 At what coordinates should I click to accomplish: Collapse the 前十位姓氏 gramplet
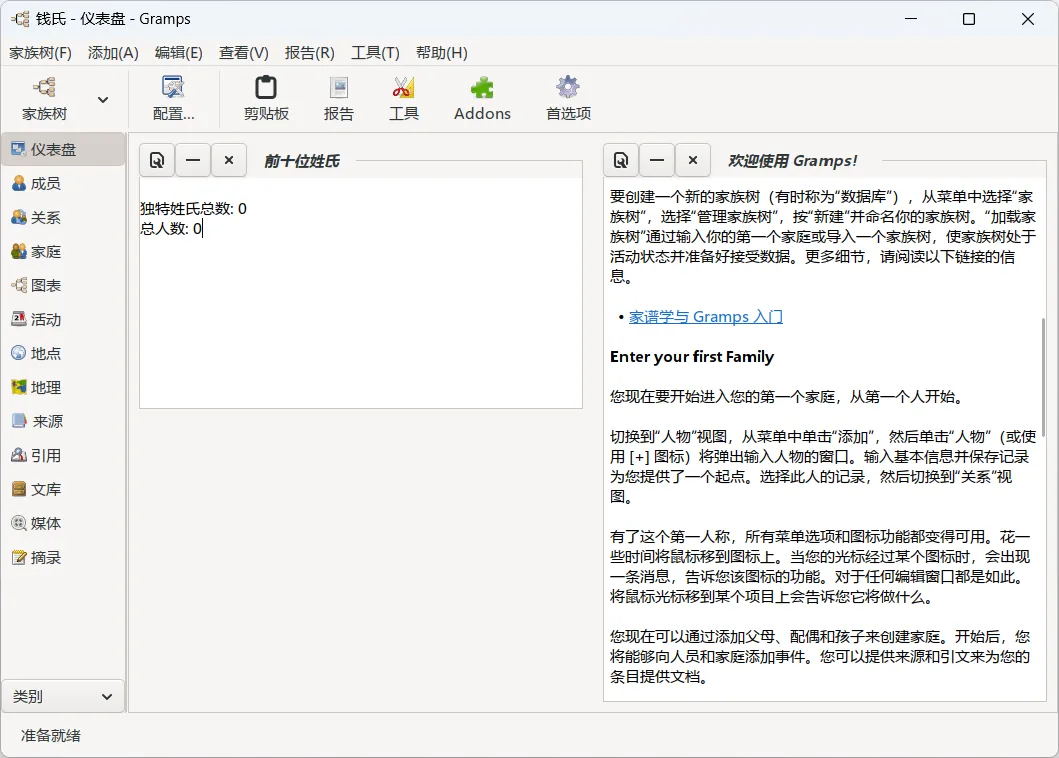[193, 160]
